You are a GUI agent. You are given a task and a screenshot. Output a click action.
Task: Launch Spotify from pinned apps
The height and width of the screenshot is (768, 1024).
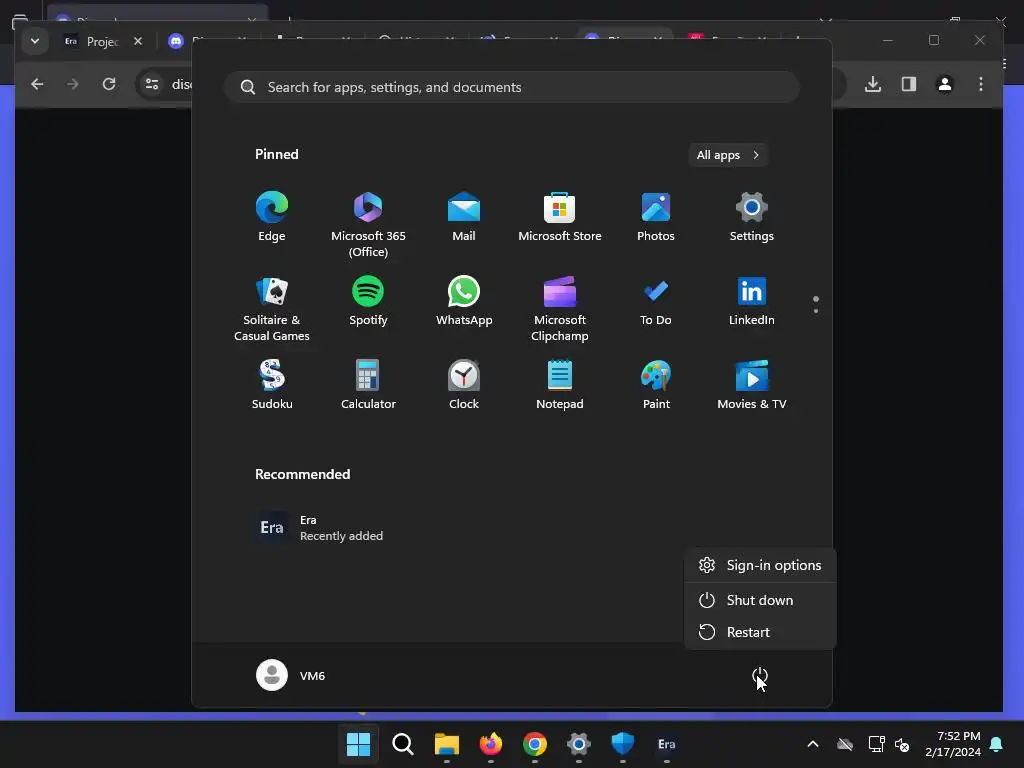[x=368, y=302]
